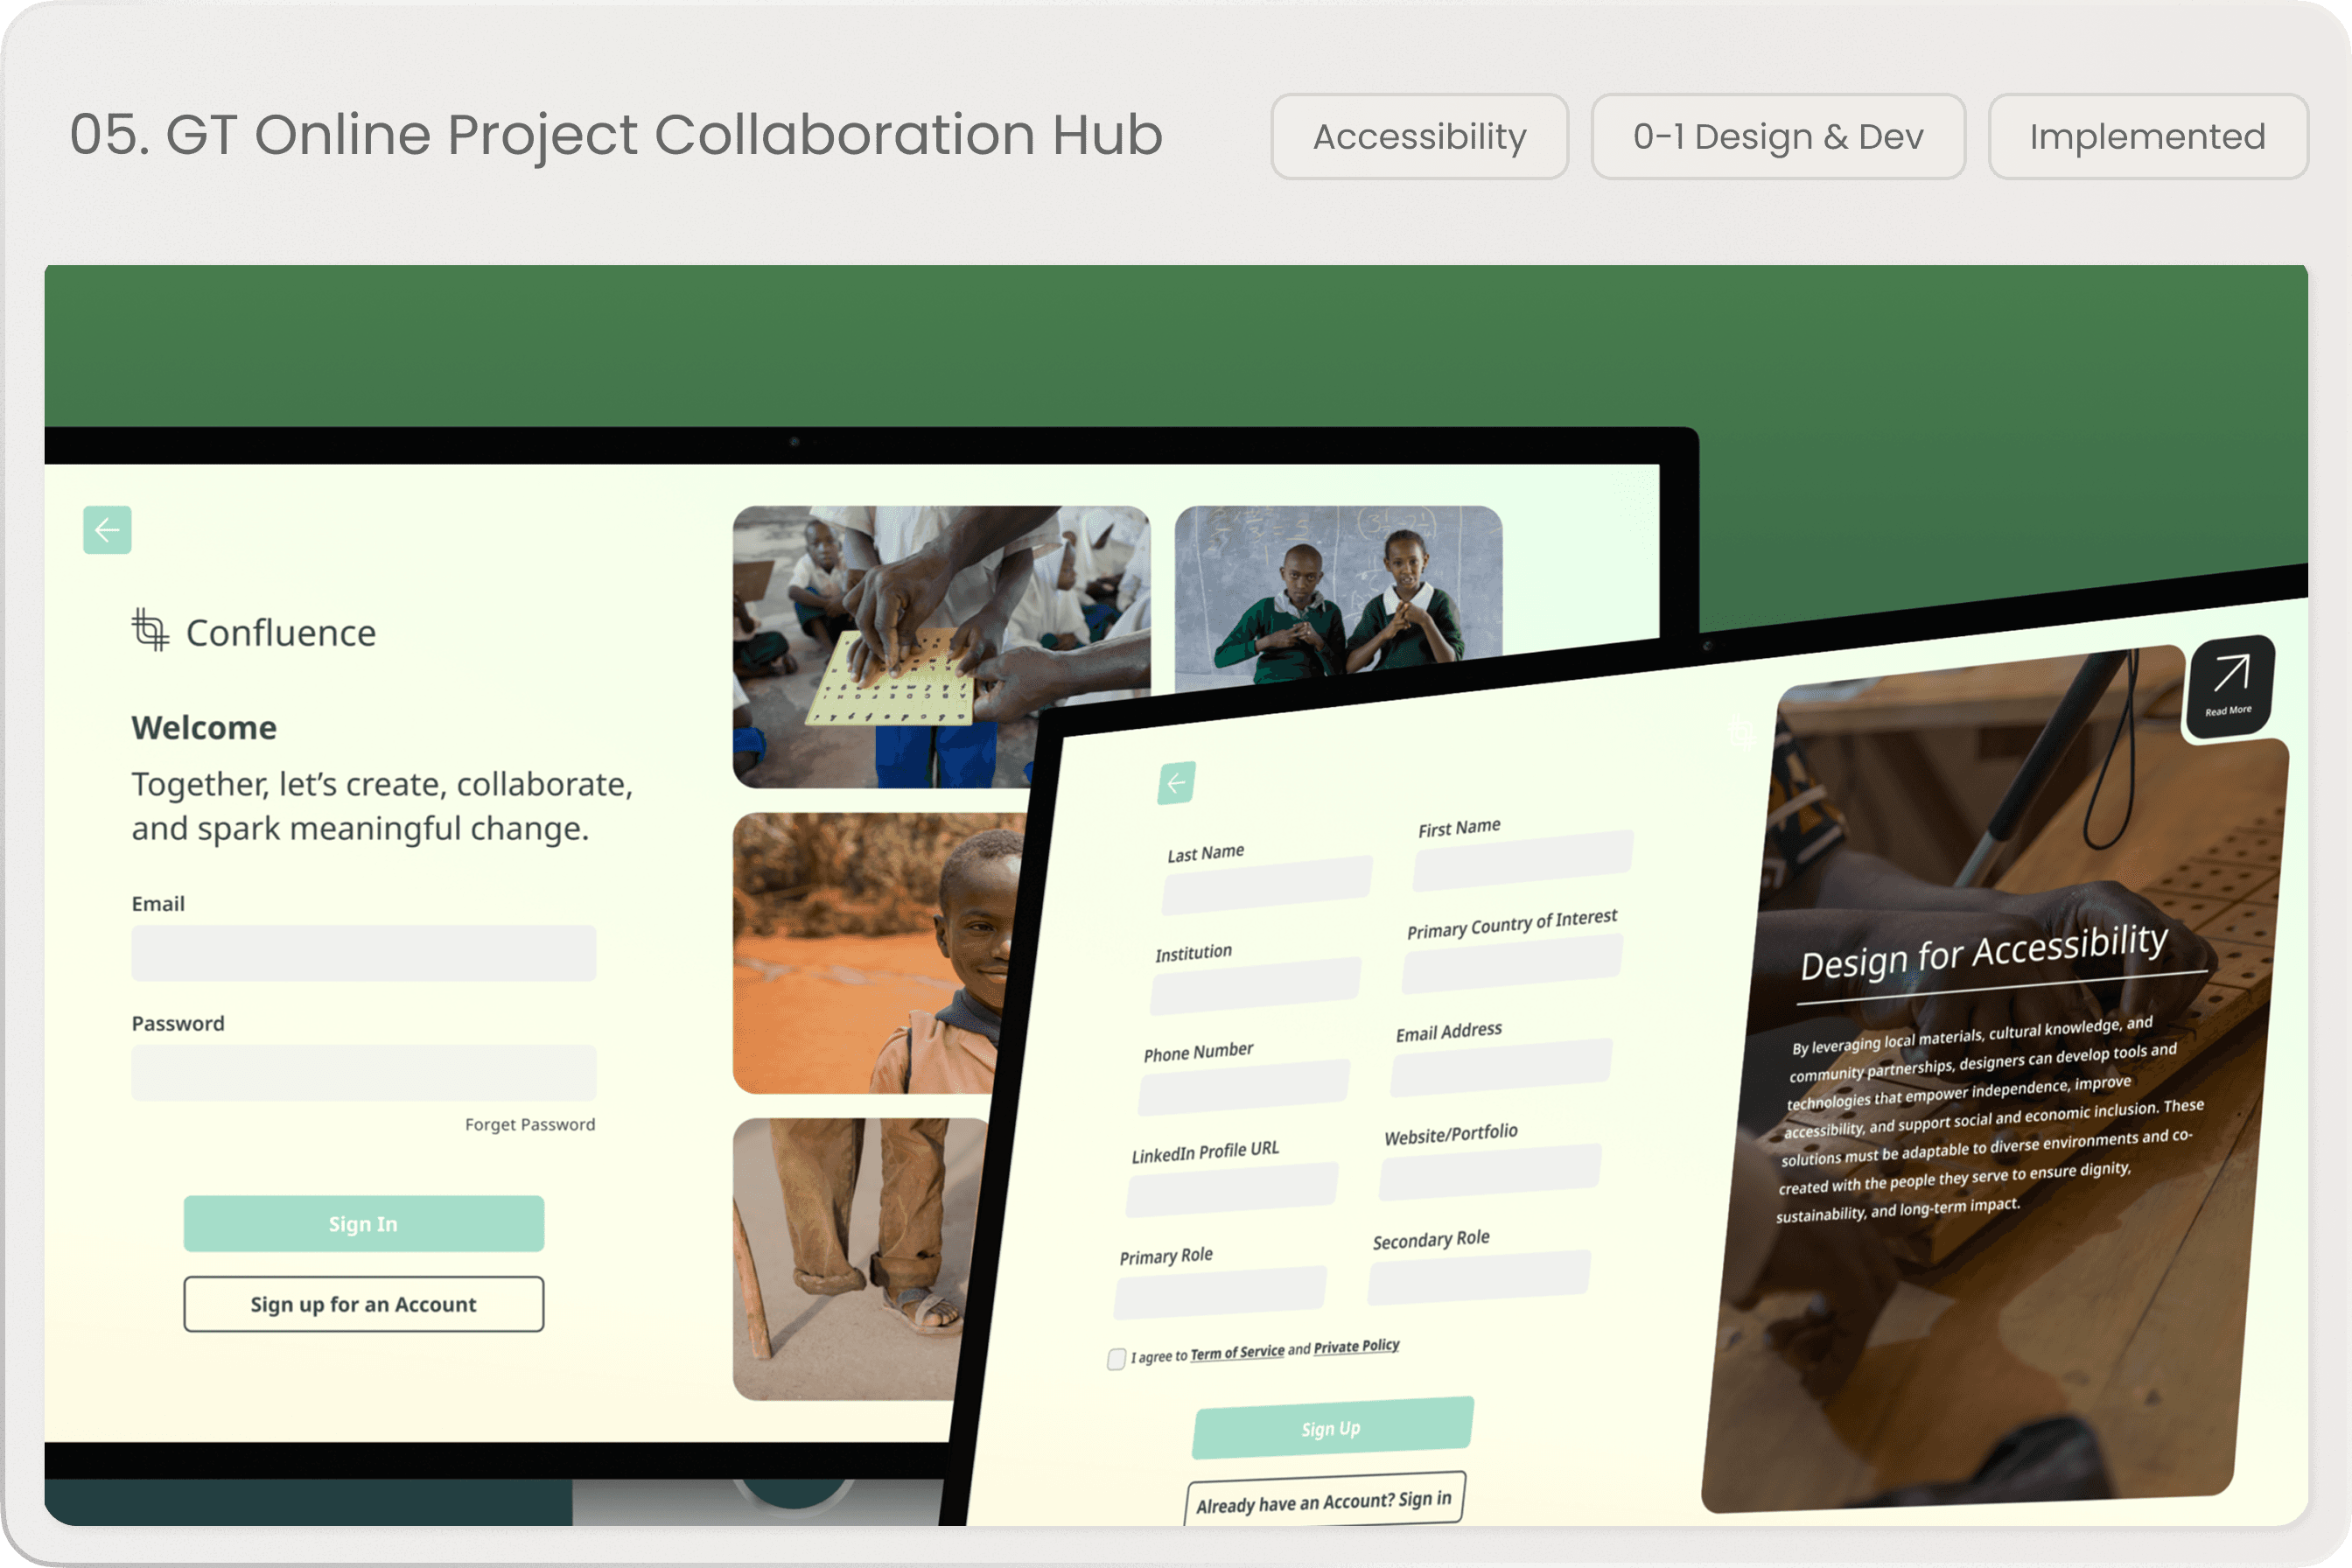
Task: Check the Terms of Service agreement checkbox
Action: (x=1117, y=1359)
